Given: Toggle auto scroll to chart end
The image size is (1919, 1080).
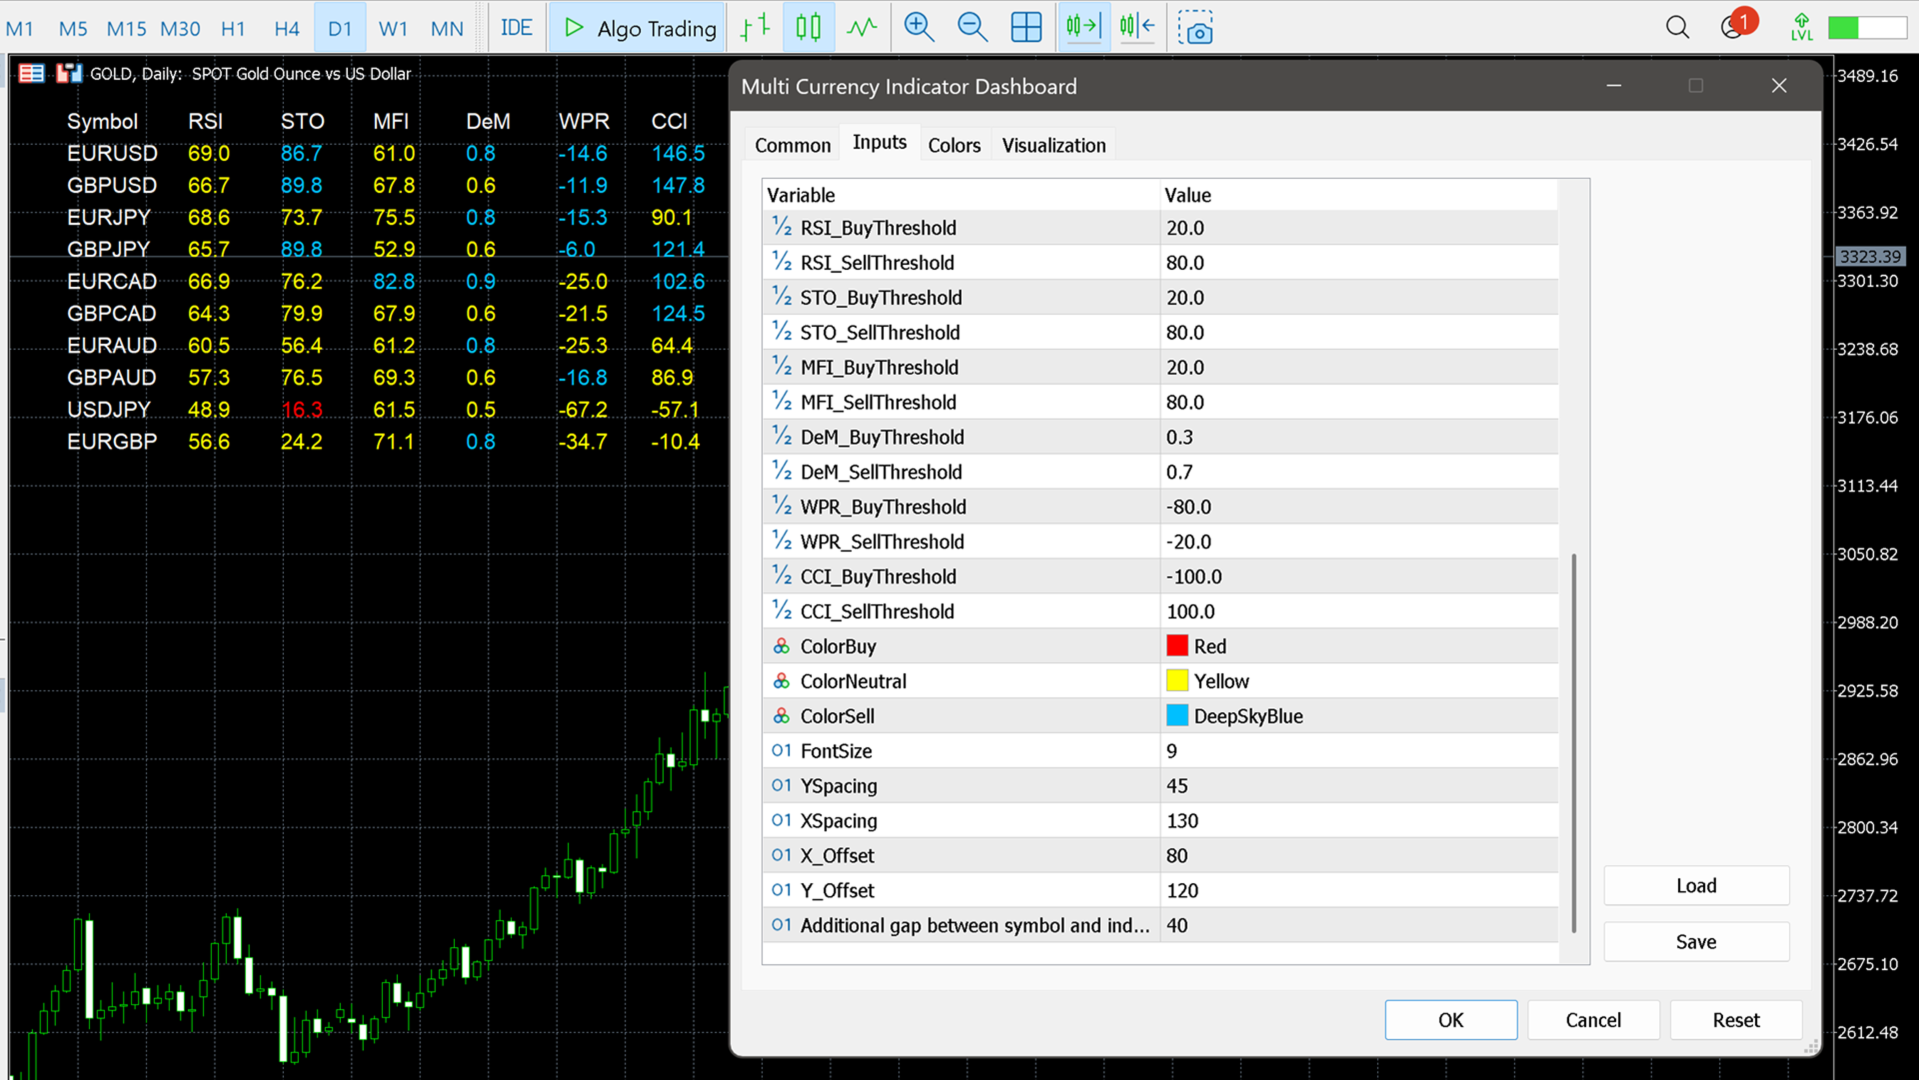Looking at the screenshot, I should 1083,27.
